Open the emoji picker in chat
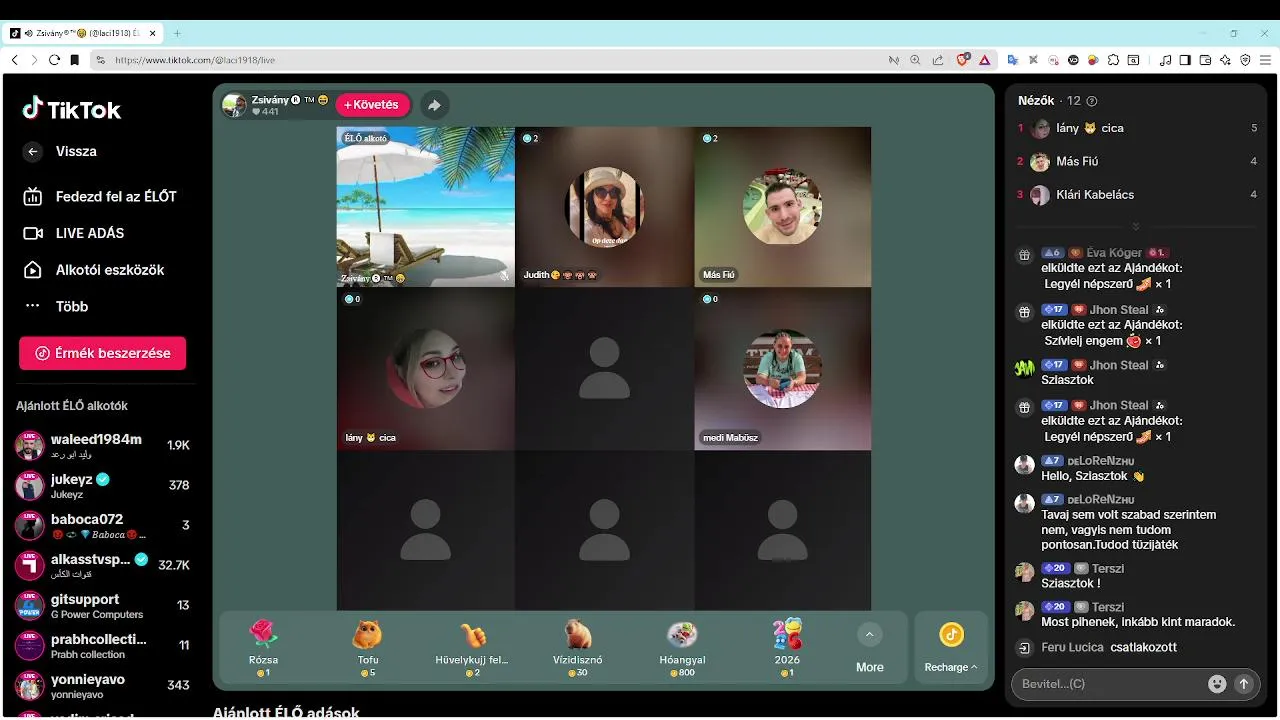1280x720 pixels. (1217, 684)
